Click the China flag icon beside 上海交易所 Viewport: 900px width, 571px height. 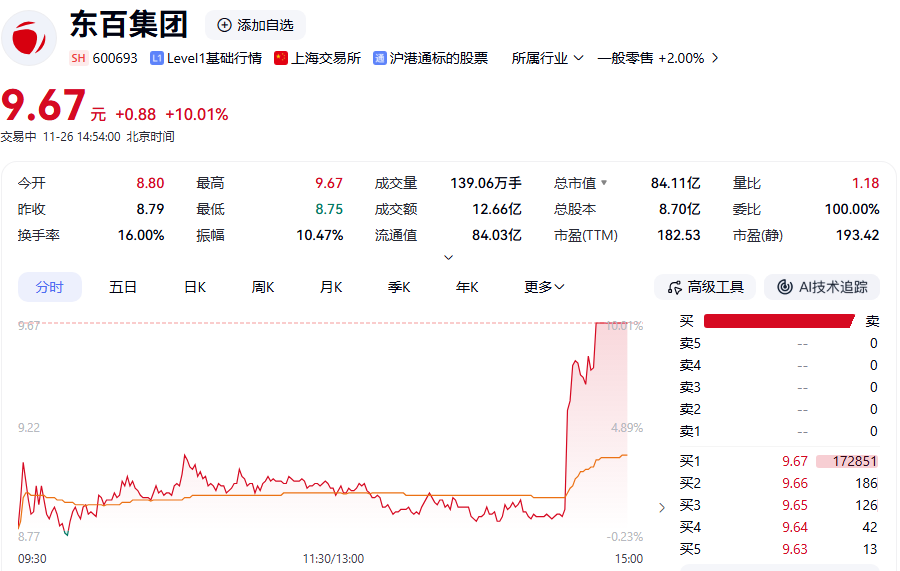point(281,59)
